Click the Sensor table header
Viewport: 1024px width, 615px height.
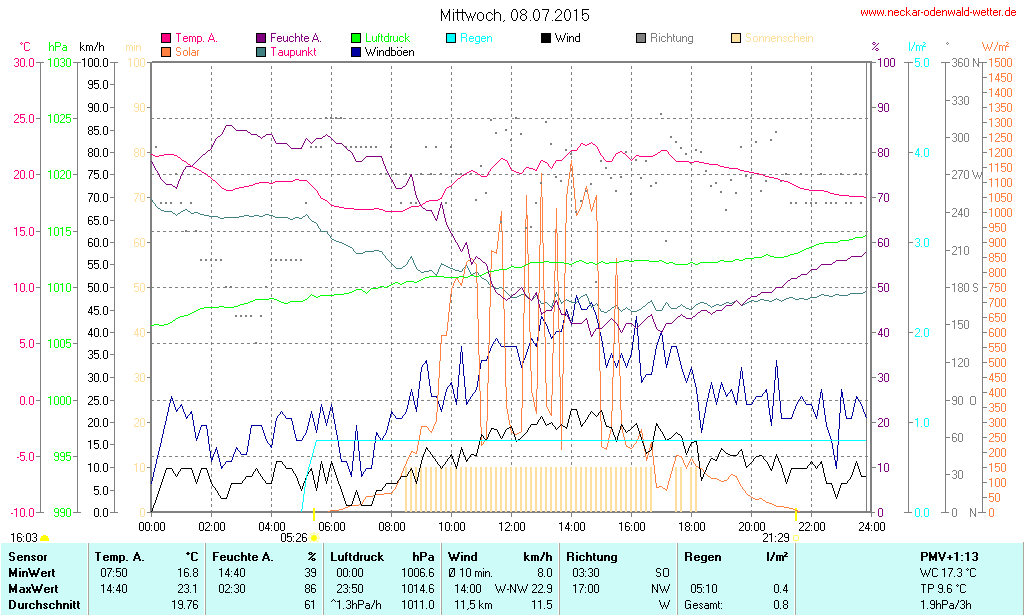27,557
